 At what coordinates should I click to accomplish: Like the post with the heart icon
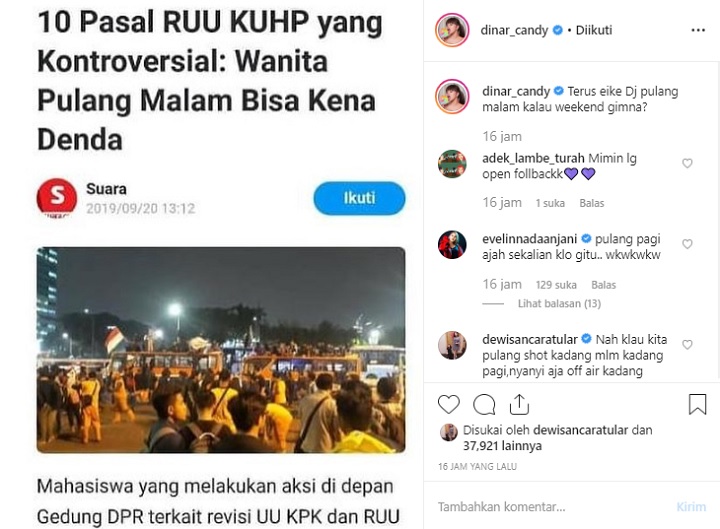tap(449, 405)
